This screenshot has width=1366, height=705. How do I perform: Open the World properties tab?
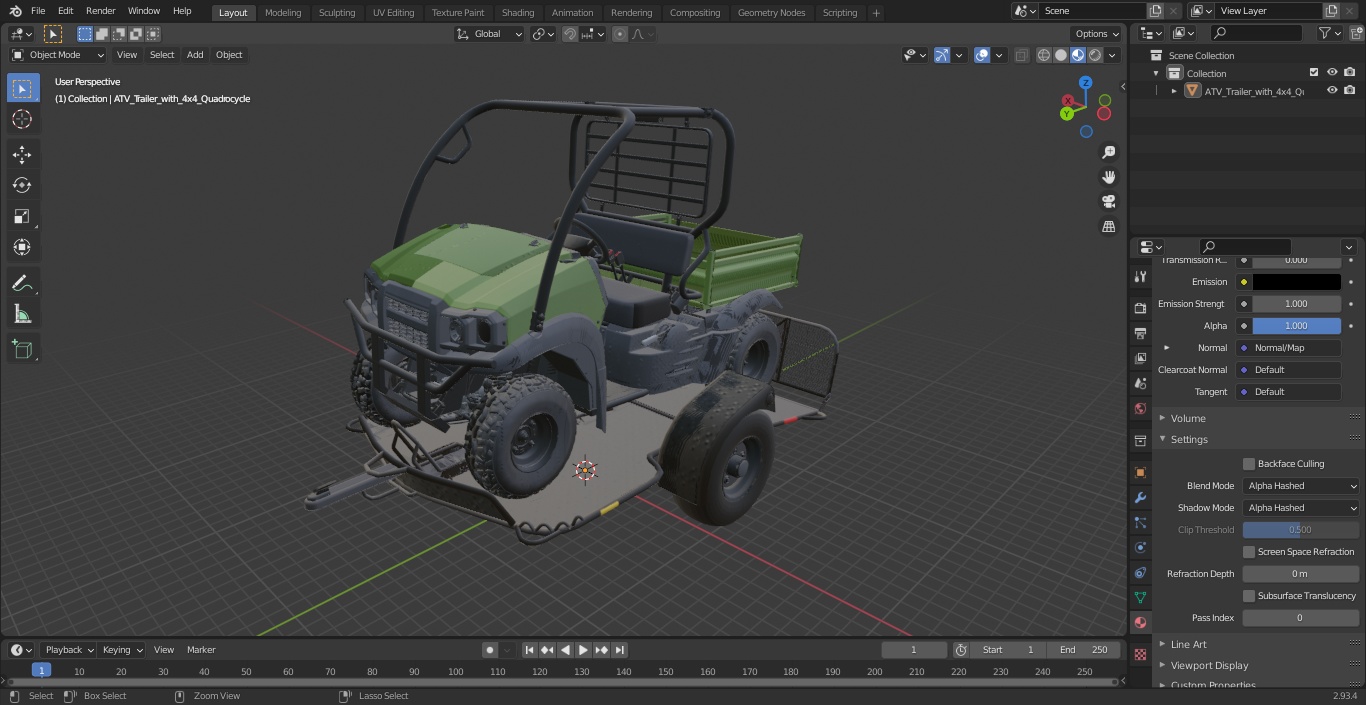pos(1140,408)
